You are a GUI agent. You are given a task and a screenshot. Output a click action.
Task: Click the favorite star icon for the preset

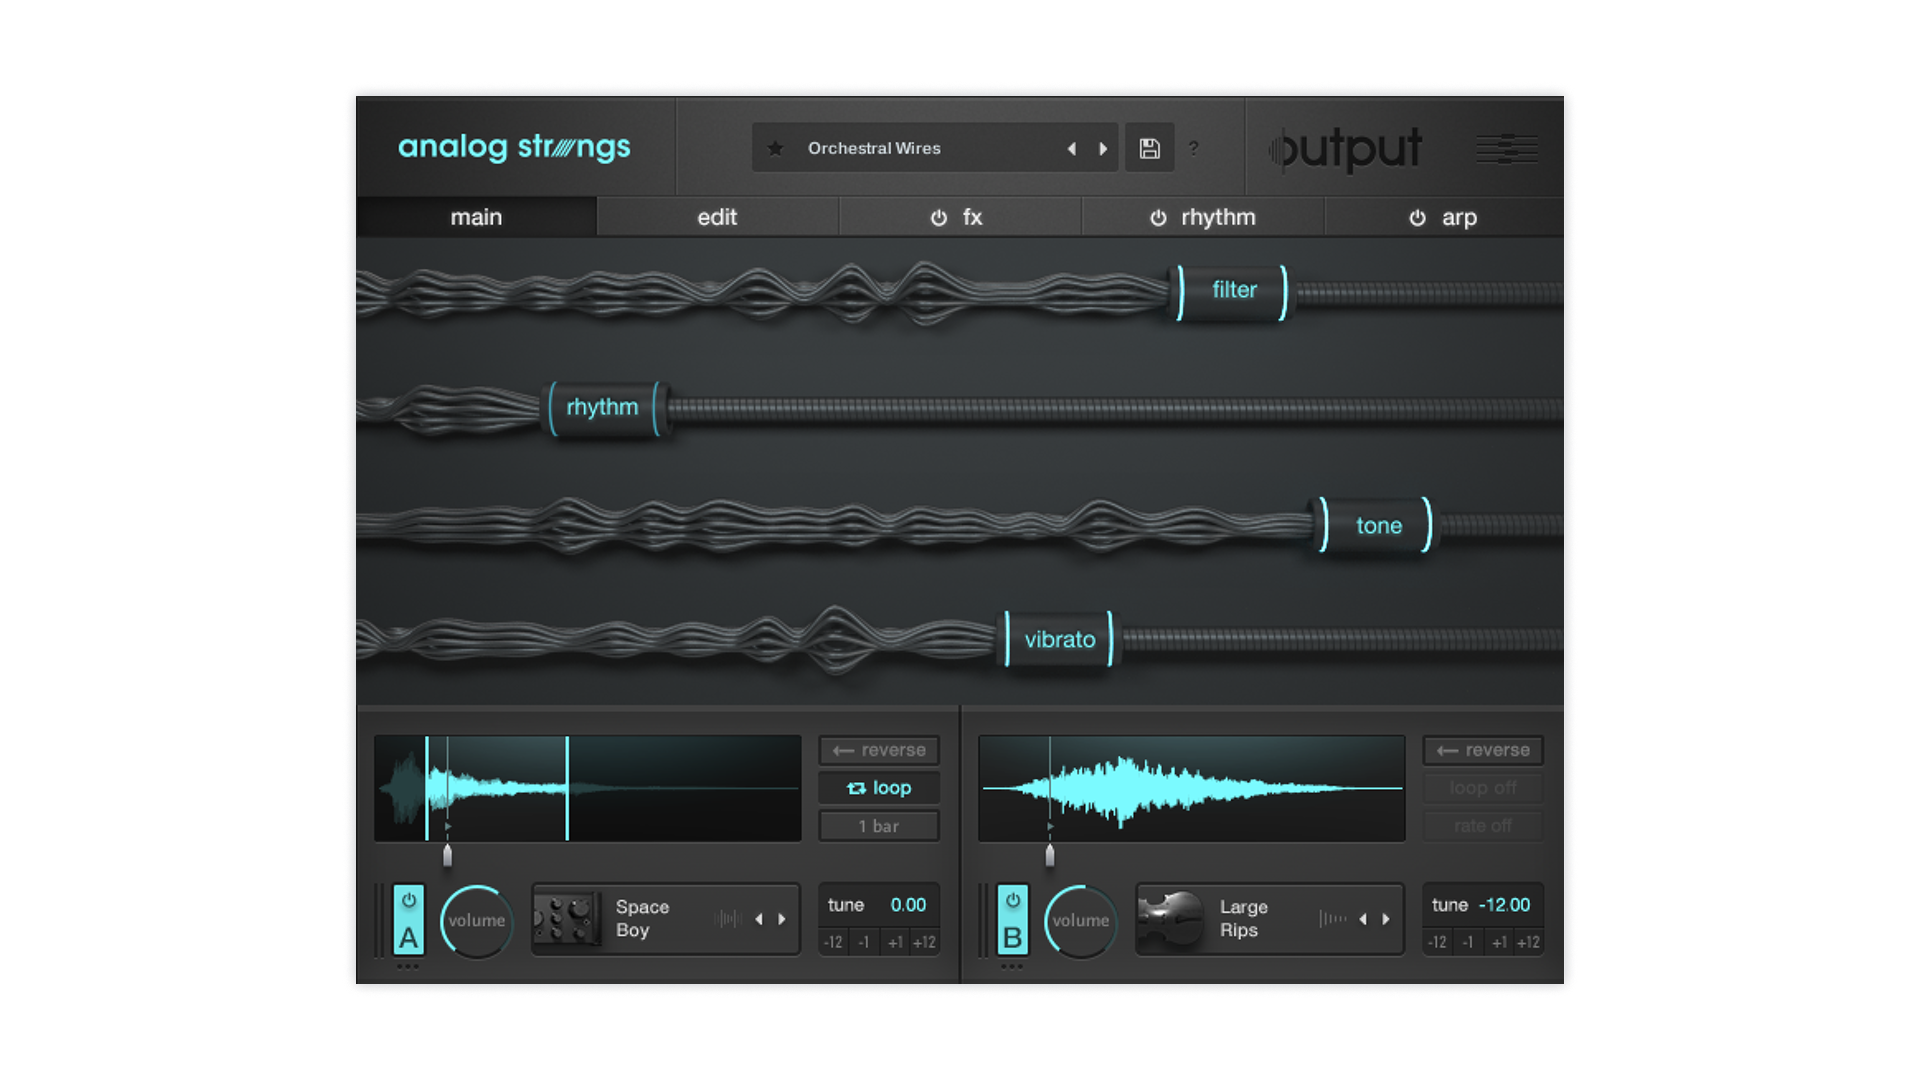point(775,148)
